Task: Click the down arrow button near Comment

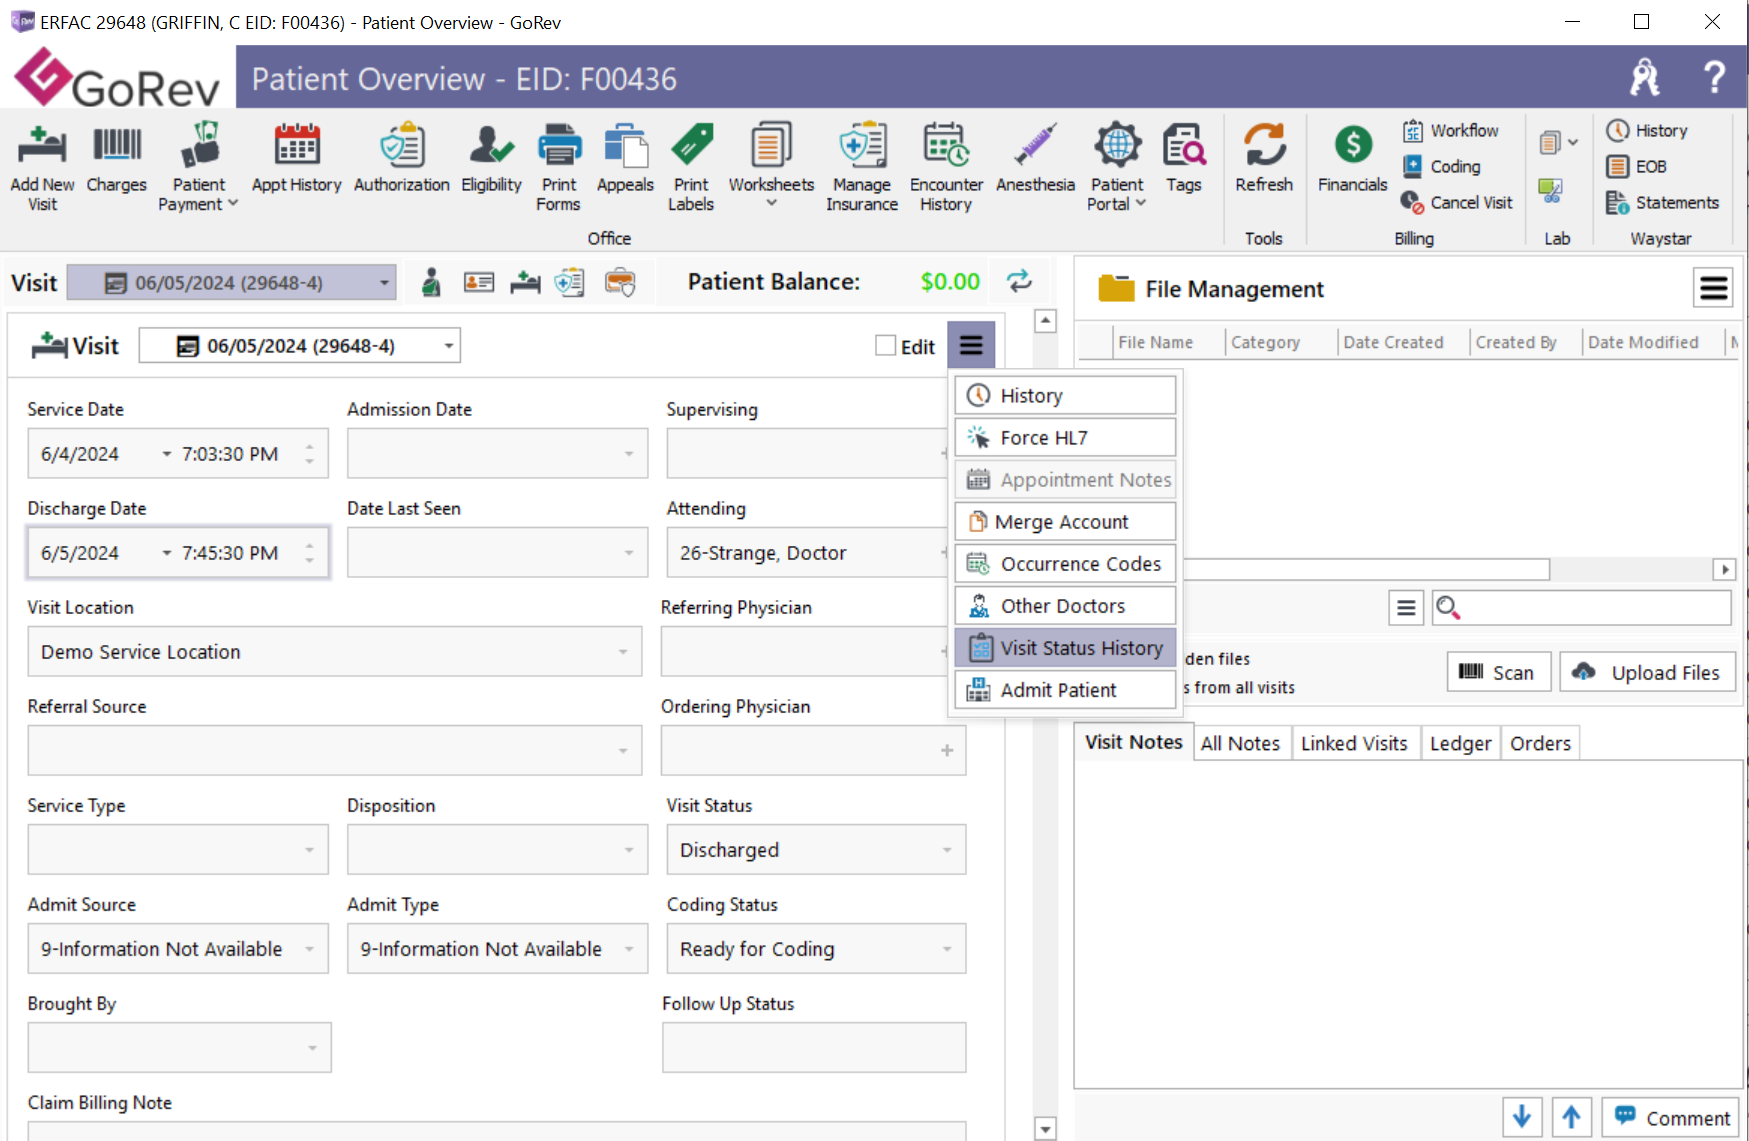Action: 1521,1117
